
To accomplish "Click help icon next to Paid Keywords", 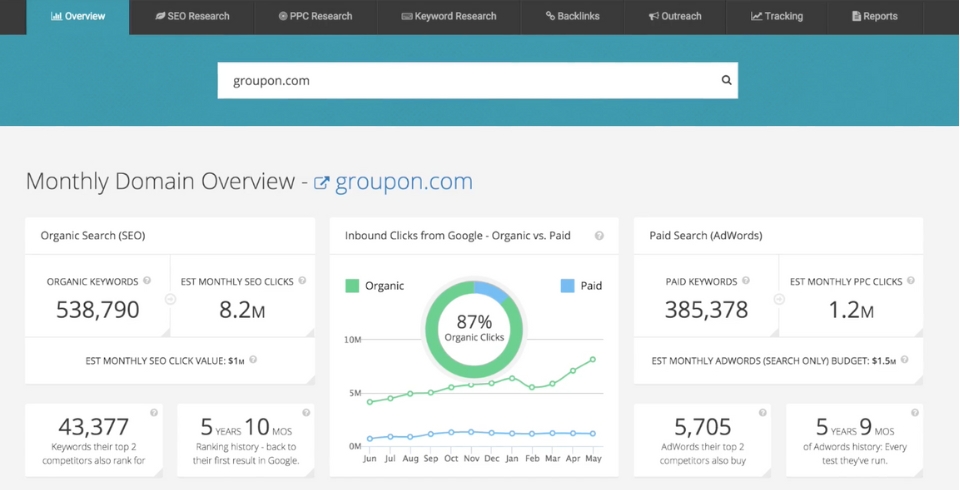I will pyautogui.click(x=746, y=281).
